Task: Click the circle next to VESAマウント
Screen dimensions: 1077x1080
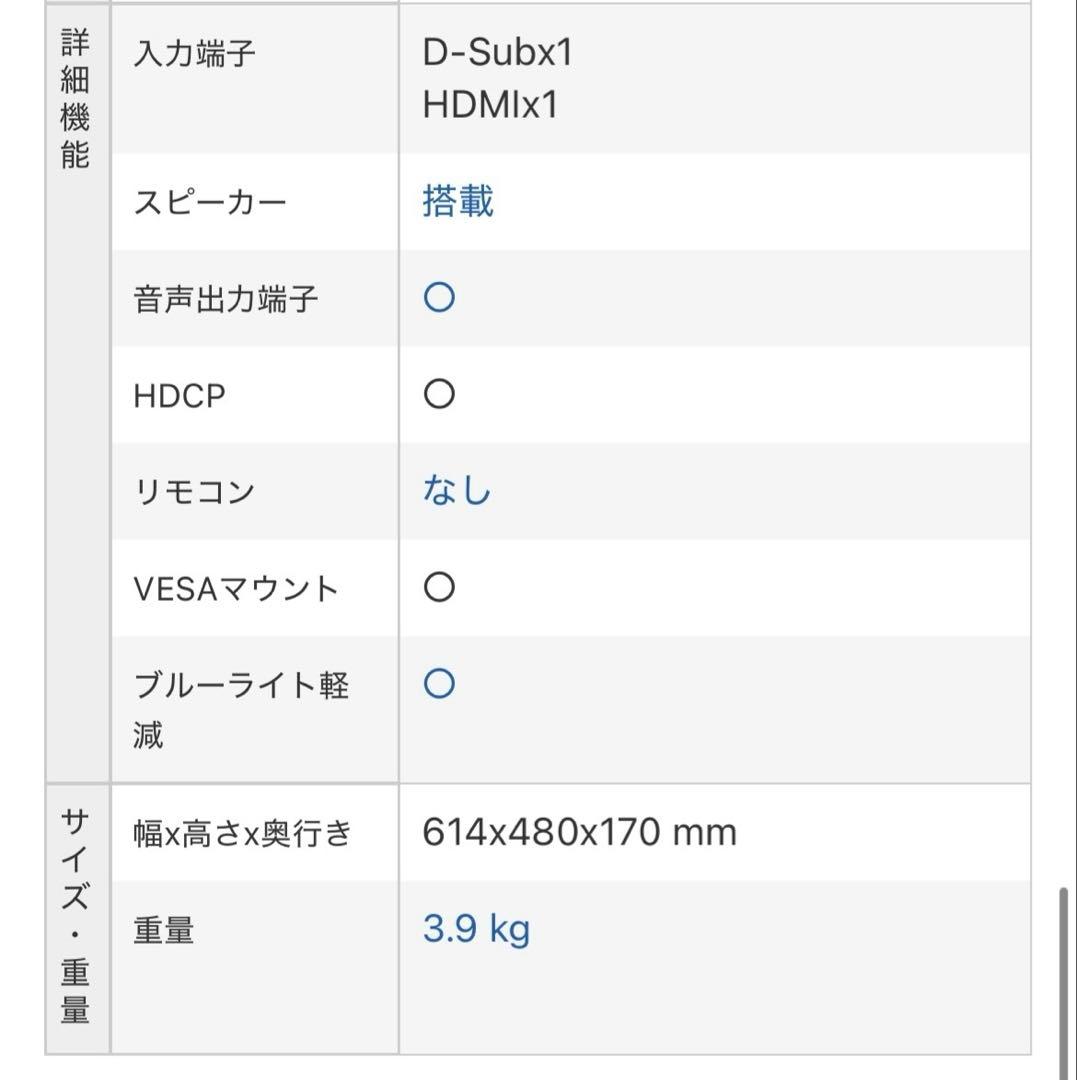Action: tap(439, 588)
